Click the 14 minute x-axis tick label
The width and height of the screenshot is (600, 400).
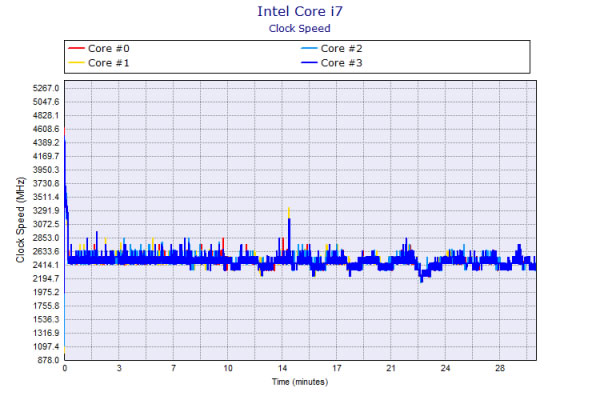pos(282,368)
